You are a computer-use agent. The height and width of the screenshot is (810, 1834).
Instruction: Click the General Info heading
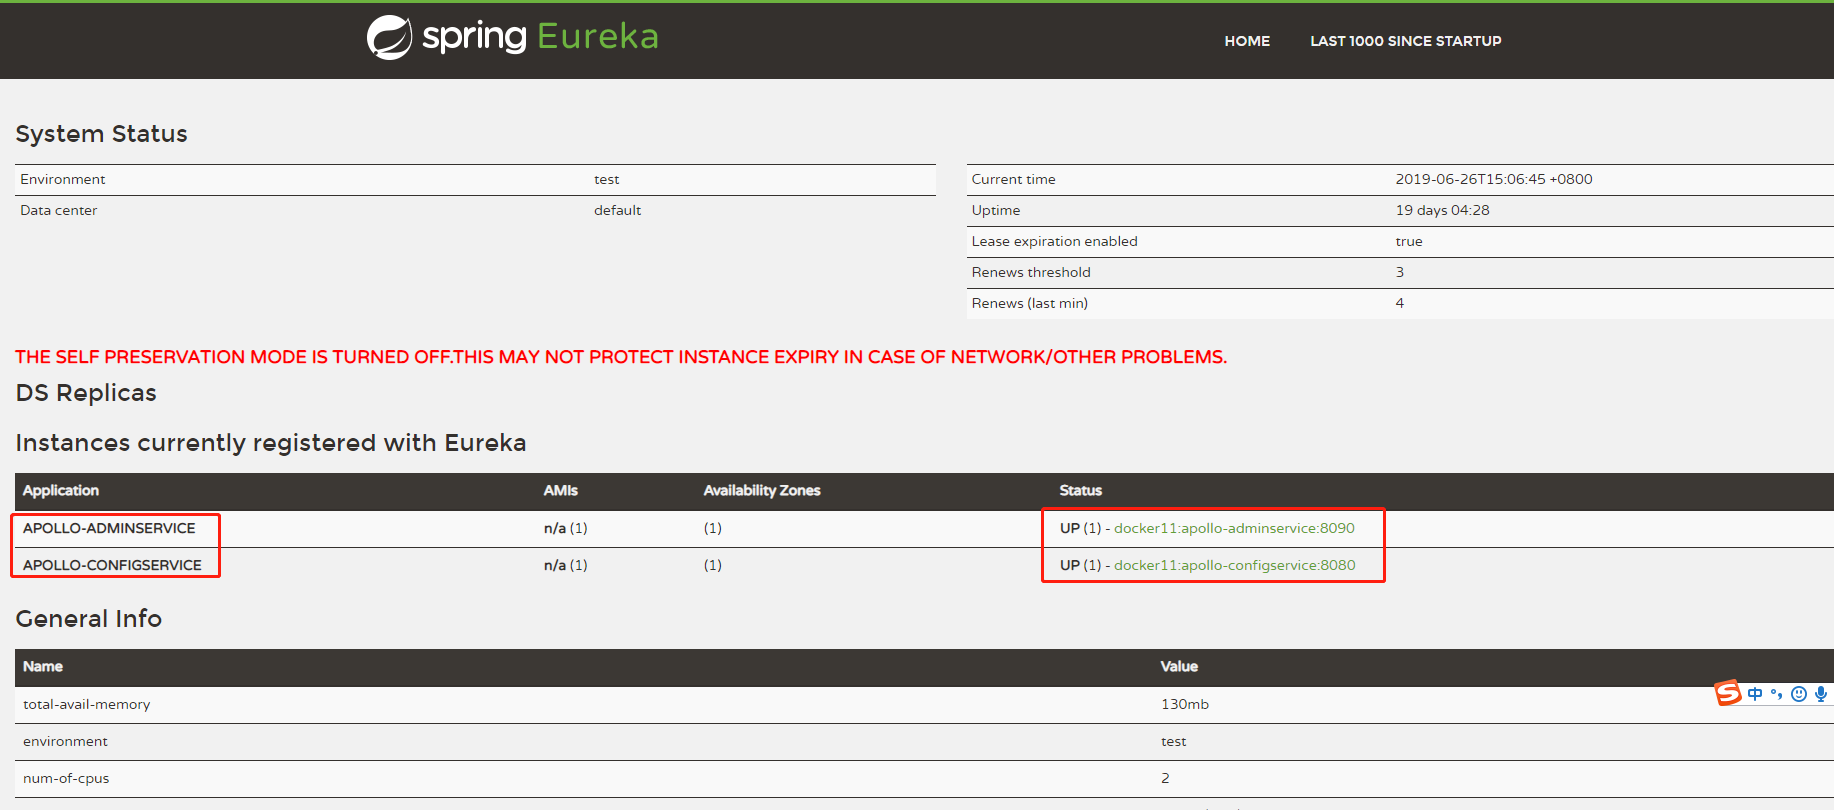tap(88, 619)
